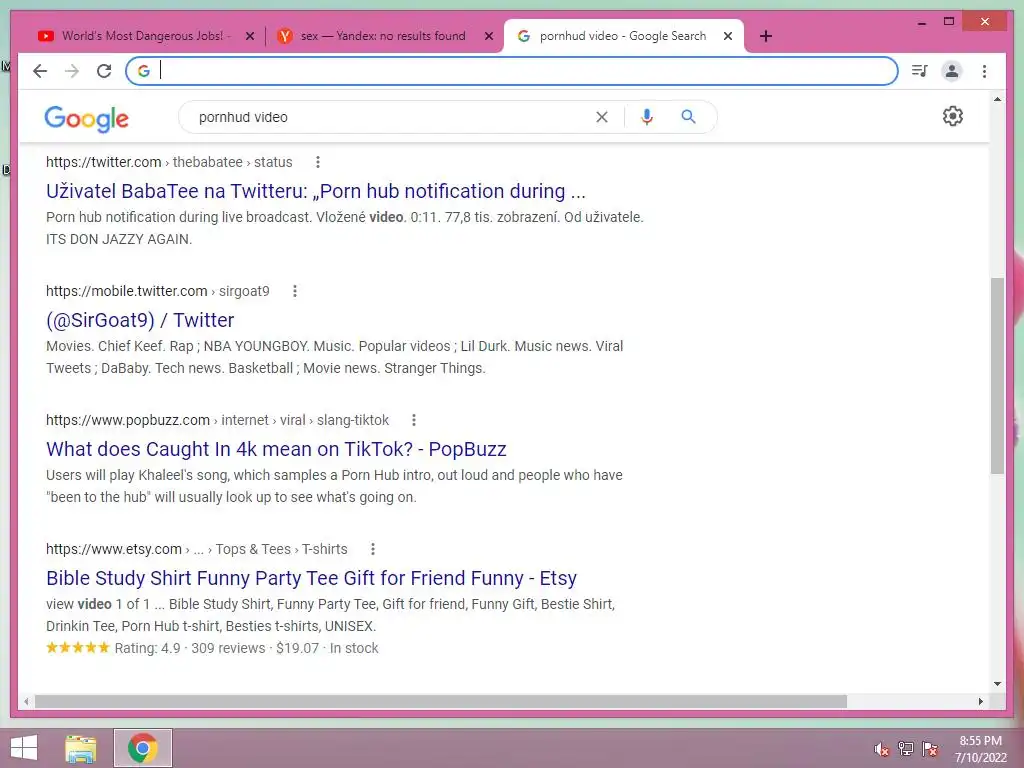Open the media control queue icon

pyautogui.click(x=920, y=71)
